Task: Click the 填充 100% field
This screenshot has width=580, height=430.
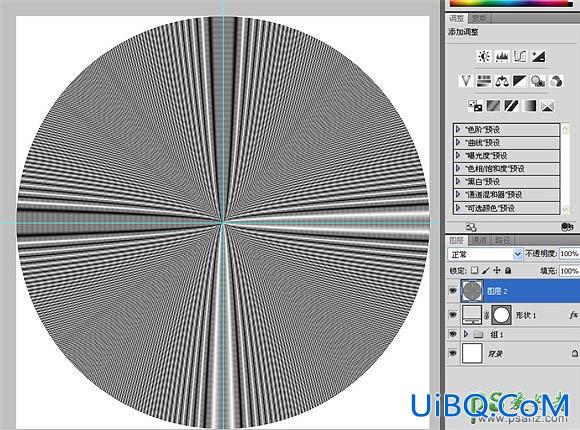Action: coord(569,271)
